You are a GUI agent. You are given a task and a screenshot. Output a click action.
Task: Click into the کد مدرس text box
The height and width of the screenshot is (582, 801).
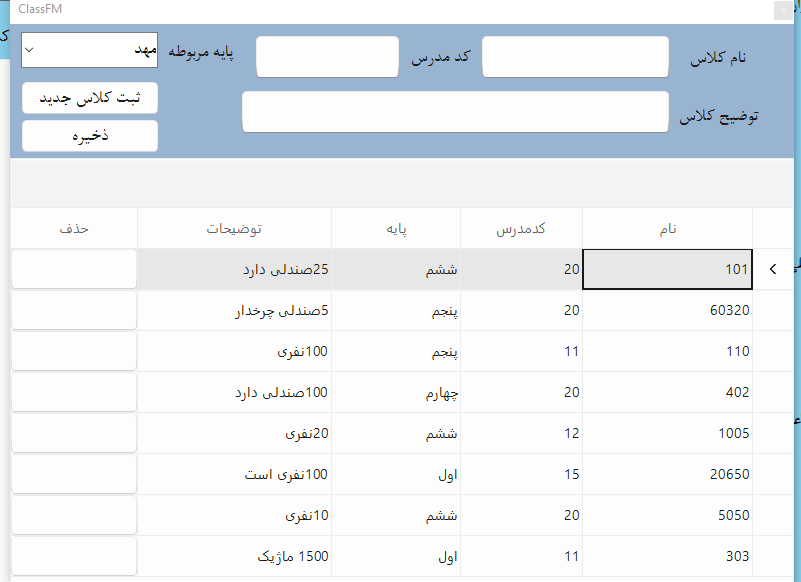pos(327,57)
